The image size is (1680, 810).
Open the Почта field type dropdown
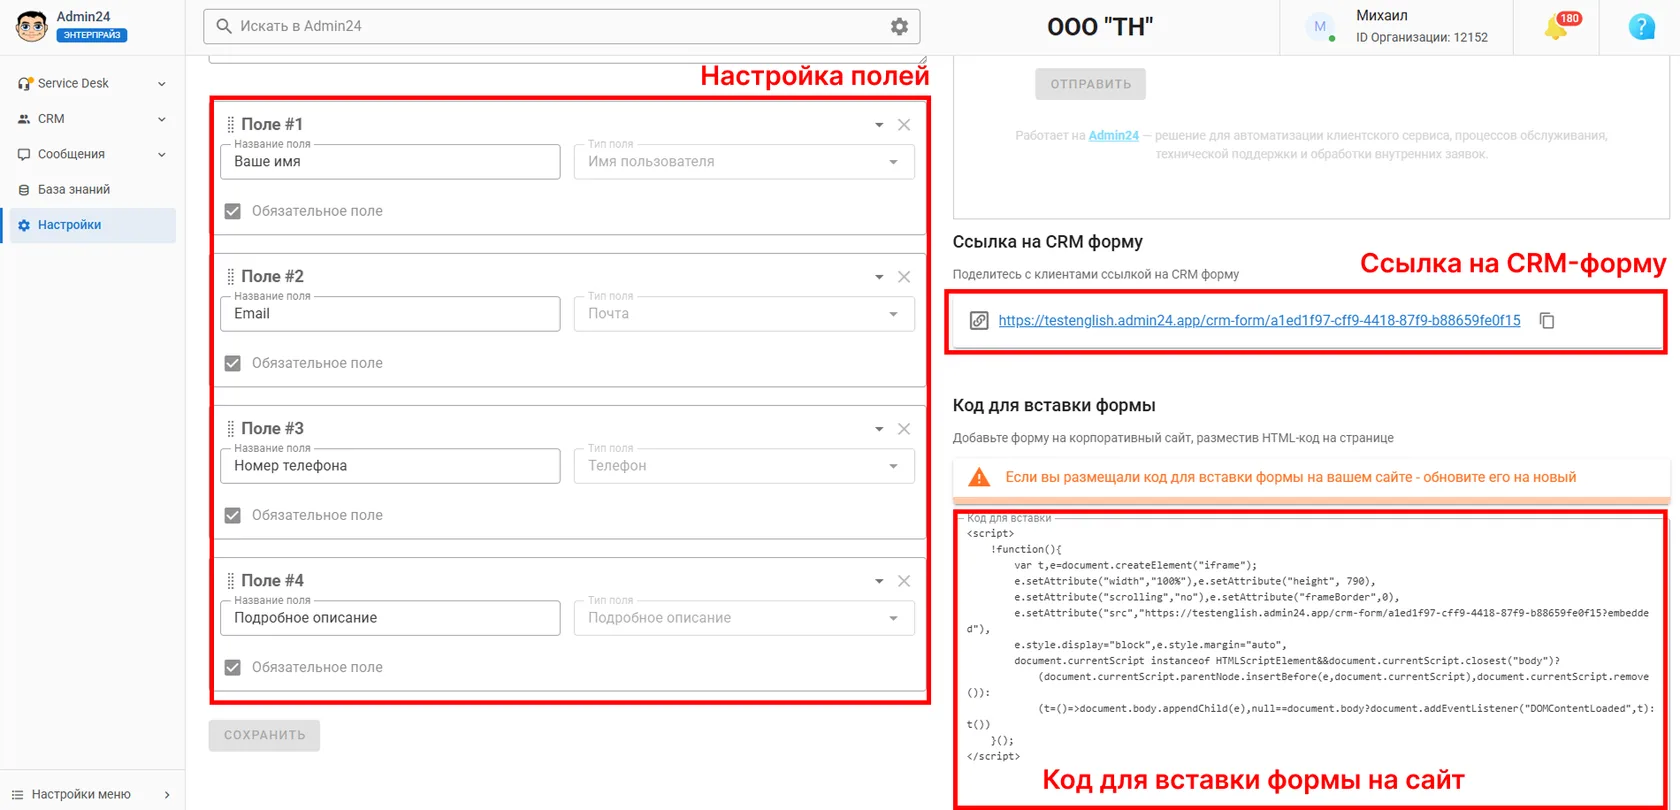(744, 314)
